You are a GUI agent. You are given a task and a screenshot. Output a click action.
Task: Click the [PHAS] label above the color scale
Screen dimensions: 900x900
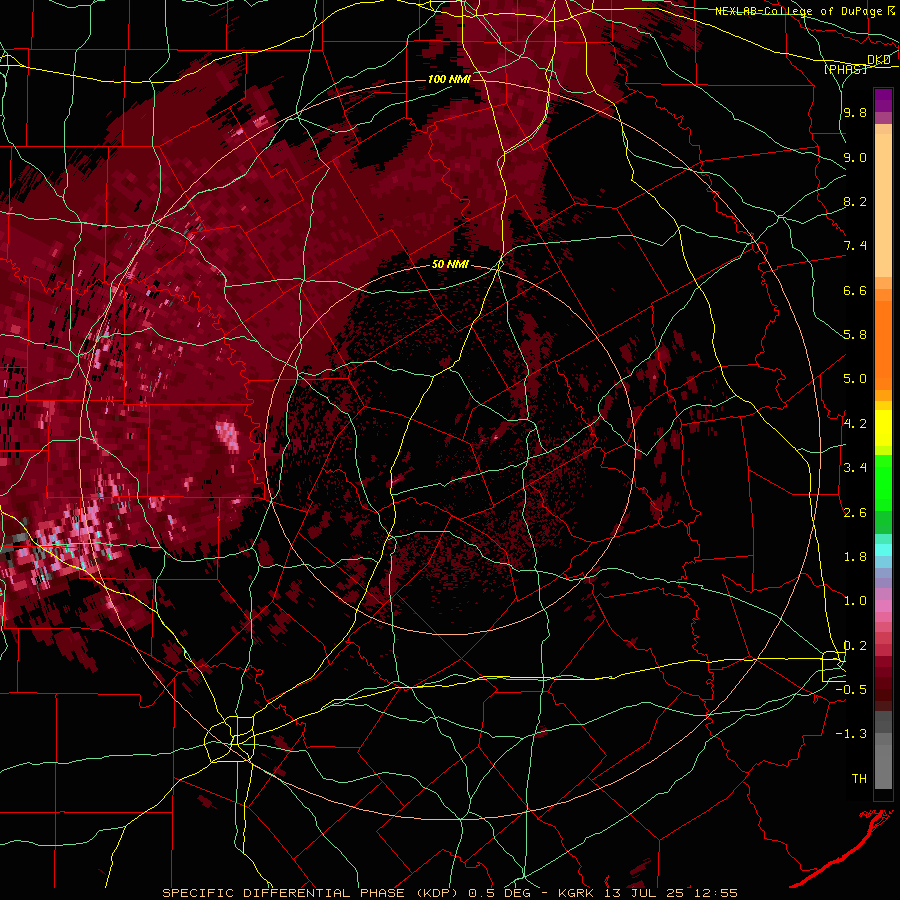pos(845,69)
